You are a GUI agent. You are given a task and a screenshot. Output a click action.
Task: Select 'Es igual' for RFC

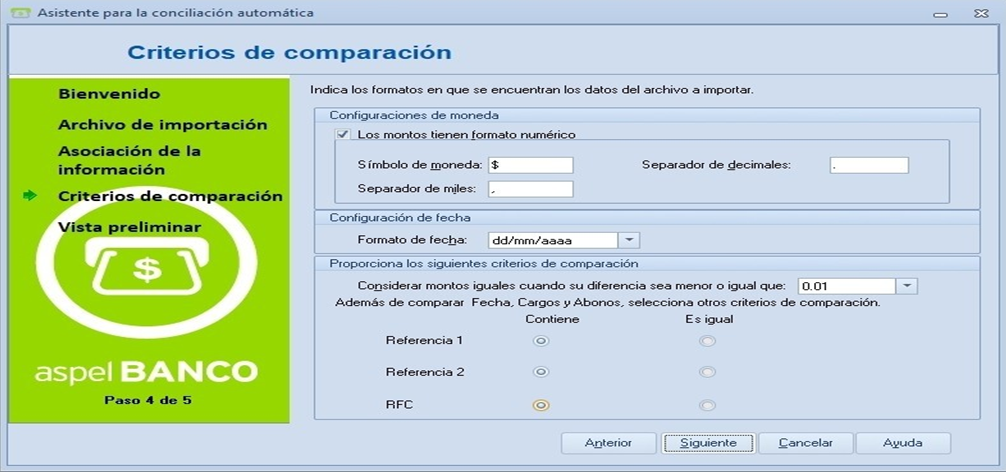pyautogui.click(x=707, y=405)
